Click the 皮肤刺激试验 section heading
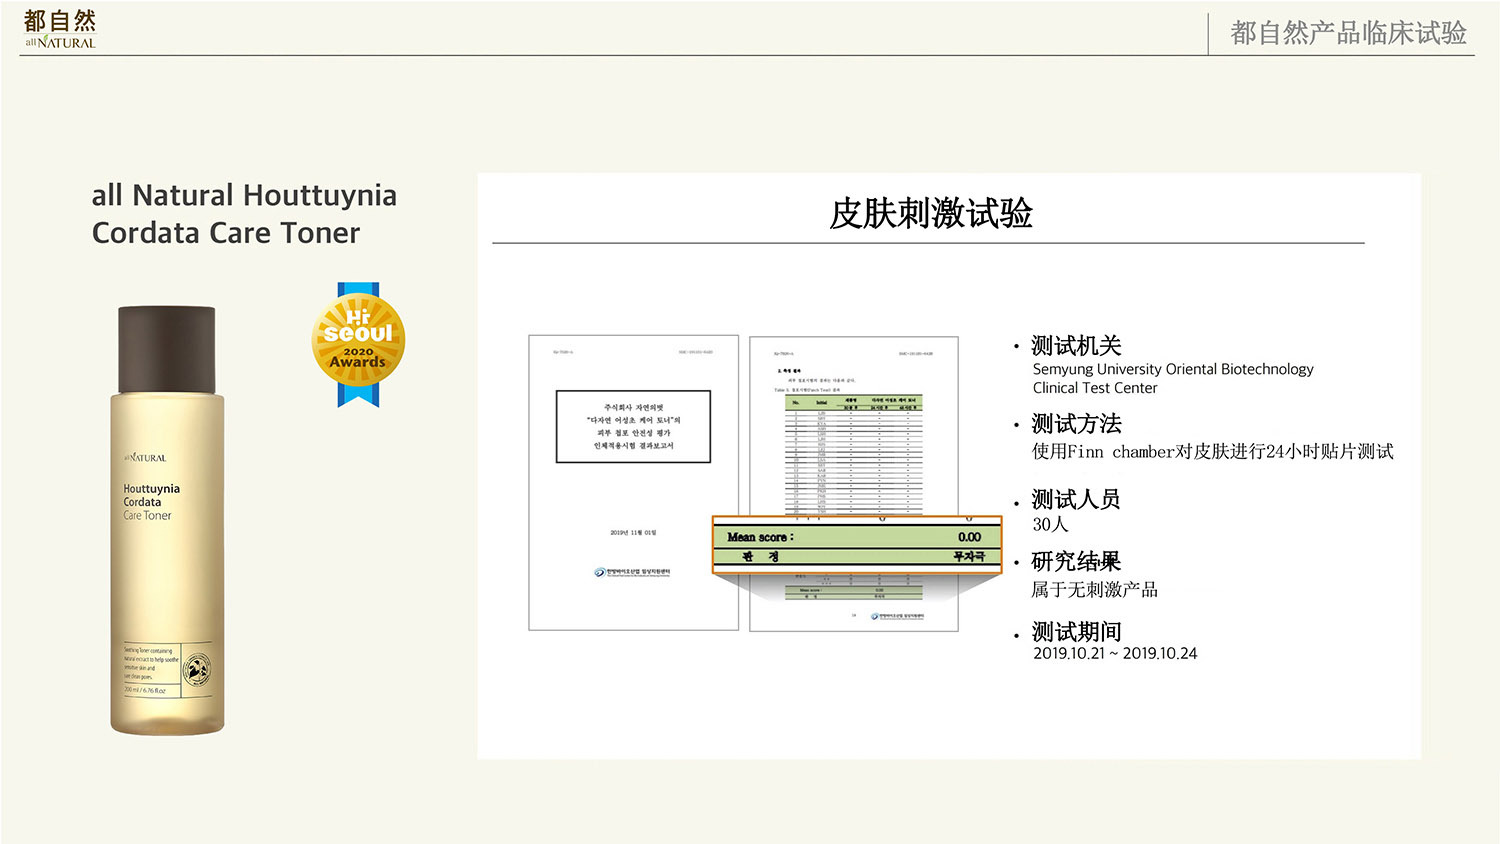This screenshot has width=1500, height=844. tap(930, 213)
